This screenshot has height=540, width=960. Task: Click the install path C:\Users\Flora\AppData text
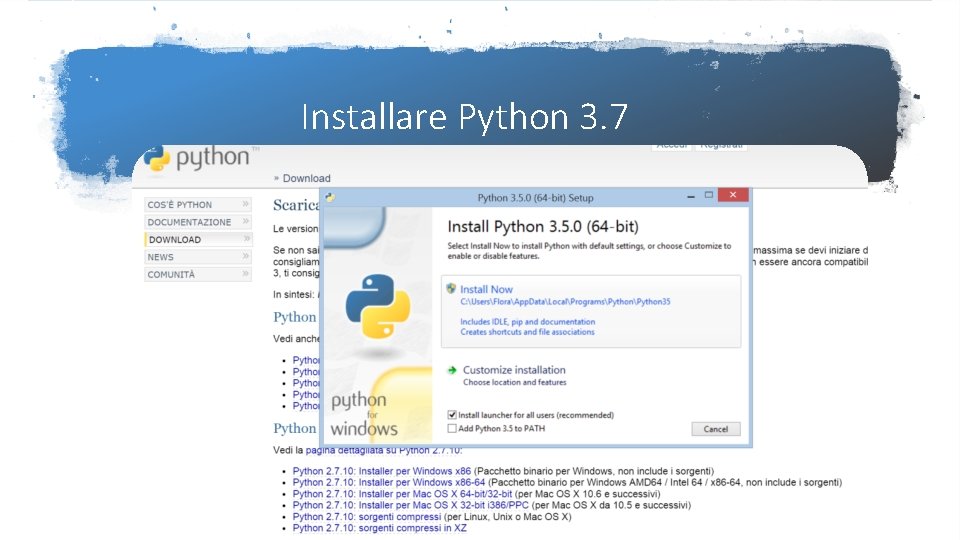click(565, 302)
